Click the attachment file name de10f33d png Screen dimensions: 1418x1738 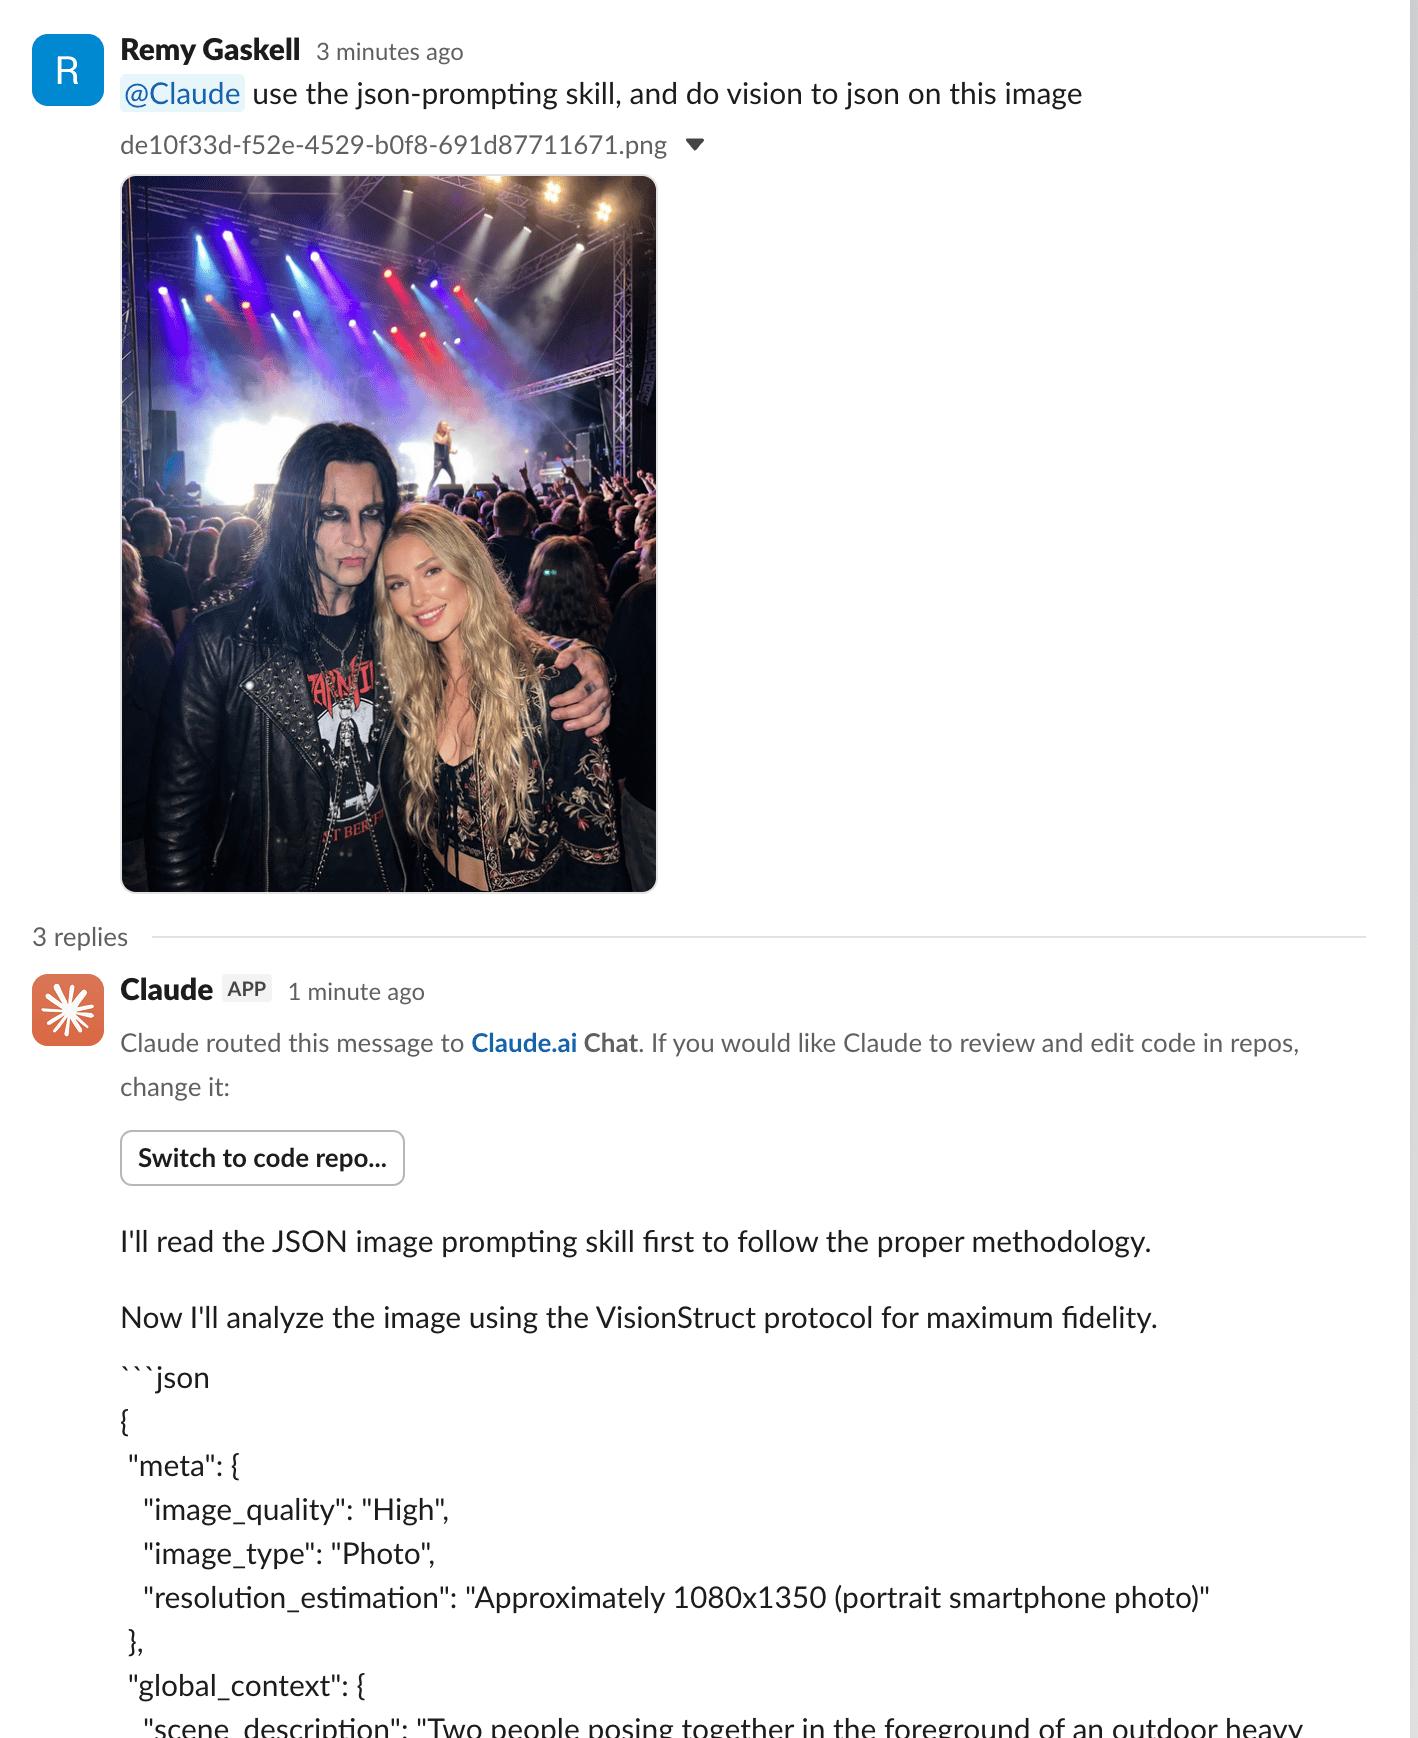click(x=393, y=145)
